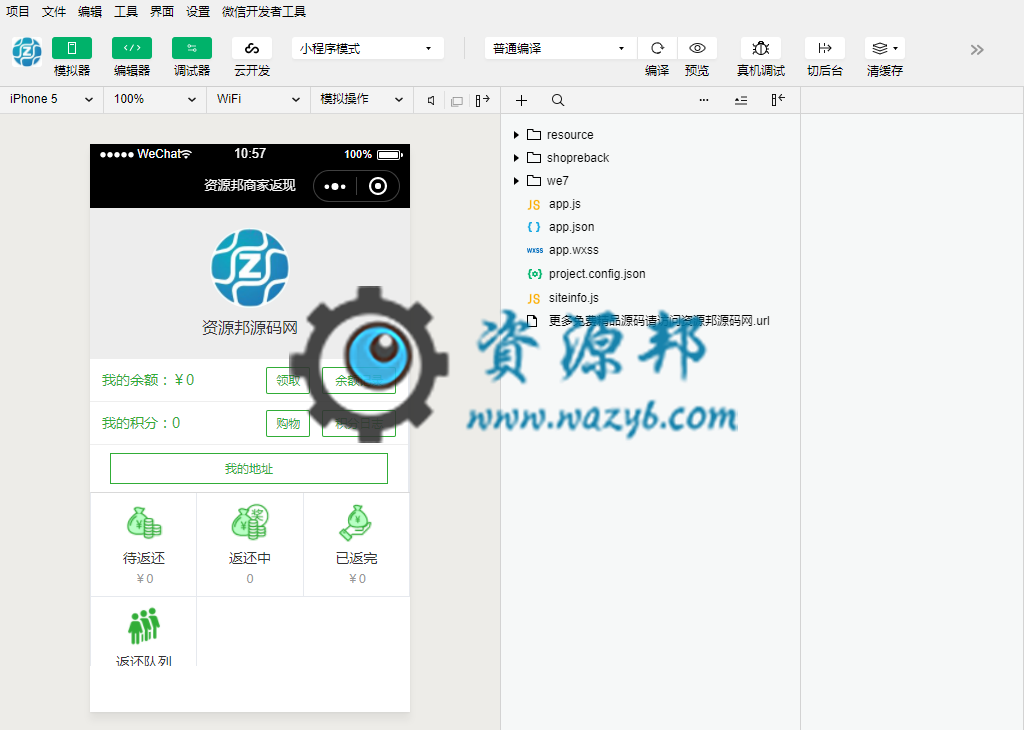Open the iPhone 5 device dropdown

[52, 99]
